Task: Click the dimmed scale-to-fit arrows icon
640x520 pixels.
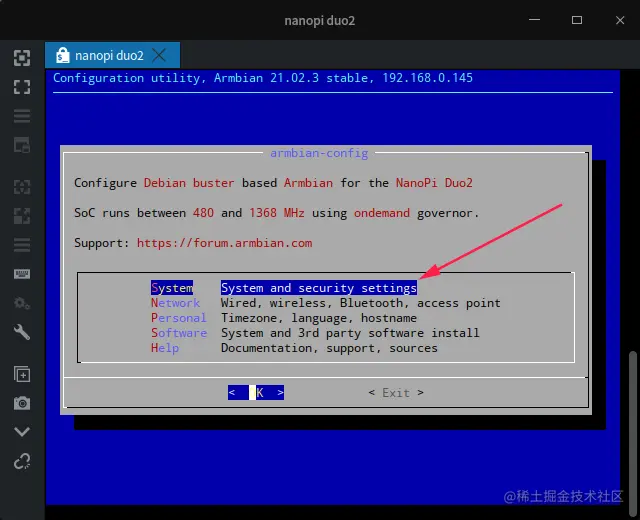Action: pos(22,187)
